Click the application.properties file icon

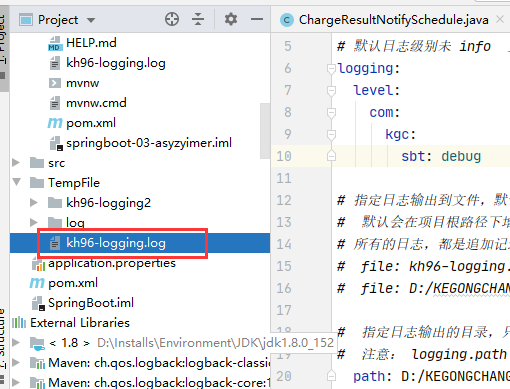click(x=38, y=264)
